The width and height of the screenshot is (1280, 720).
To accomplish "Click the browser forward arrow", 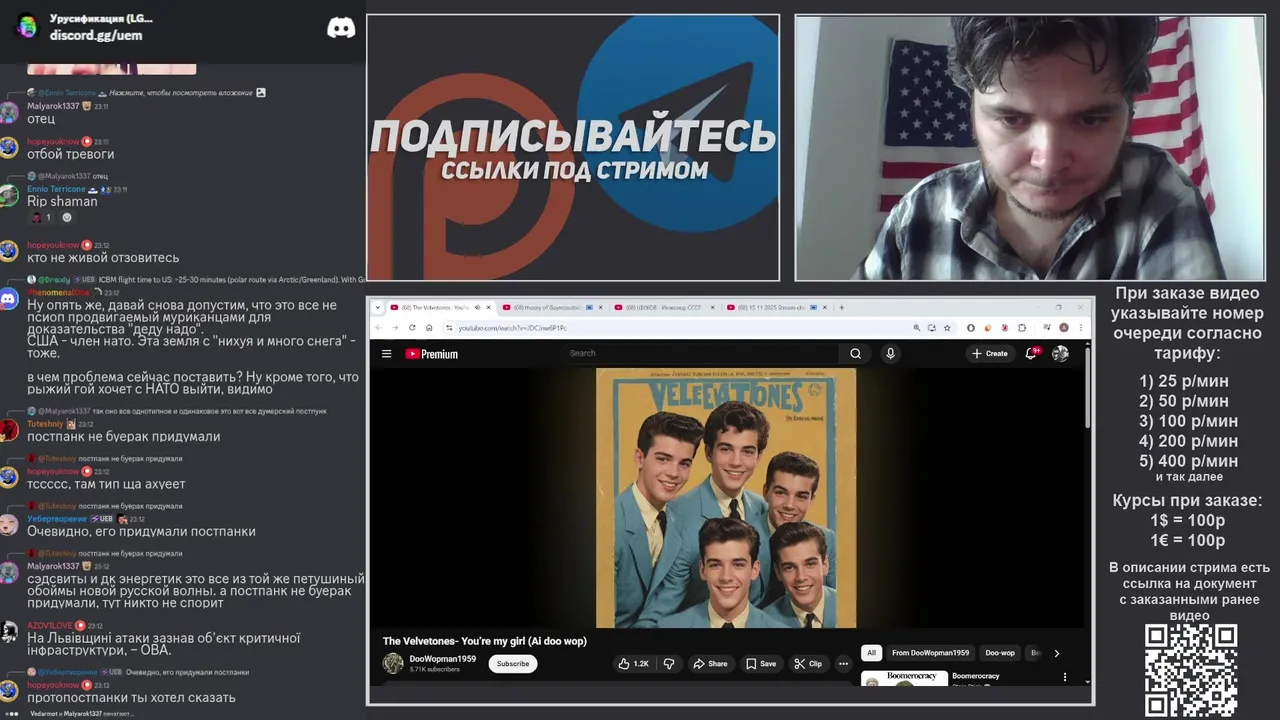I will click(395, 327).
